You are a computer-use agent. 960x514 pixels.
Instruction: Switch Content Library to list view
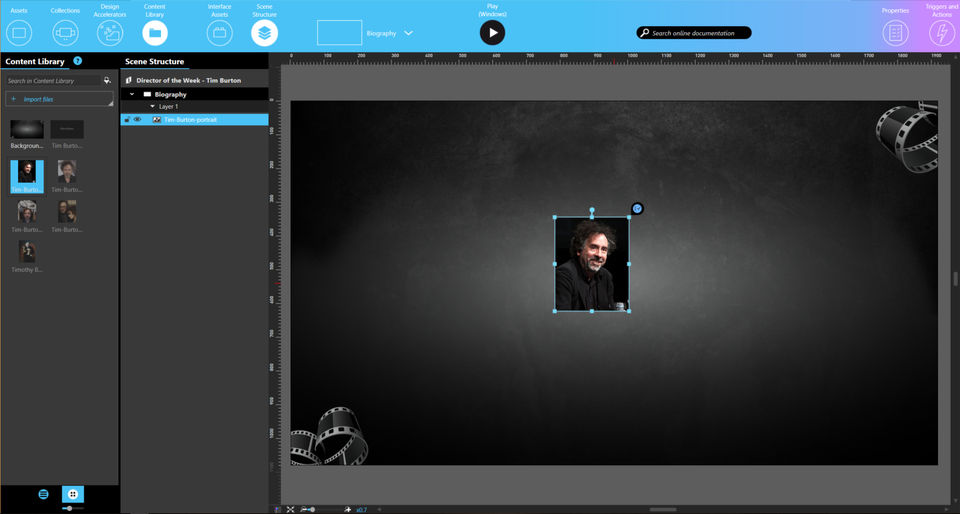[x=43, y=494]
